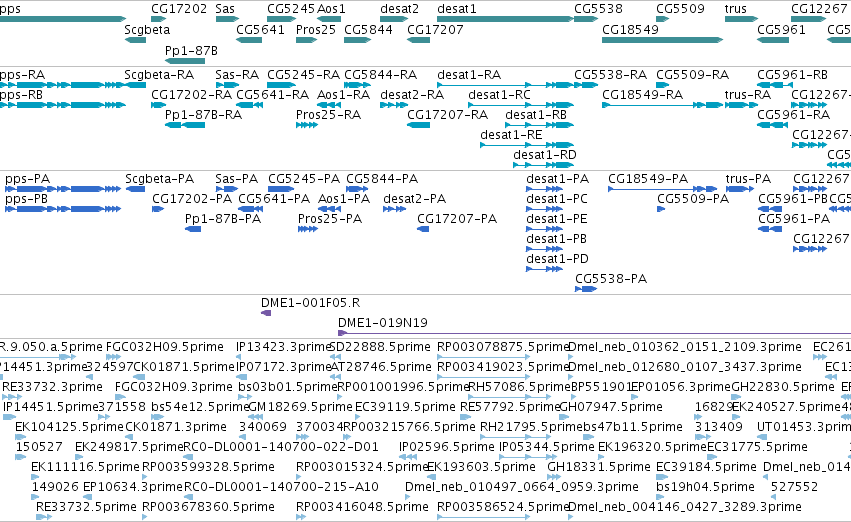Select the bs19h04.5prime EST
Viewport: 851px width, 522px height.
(x=659, y=497)
